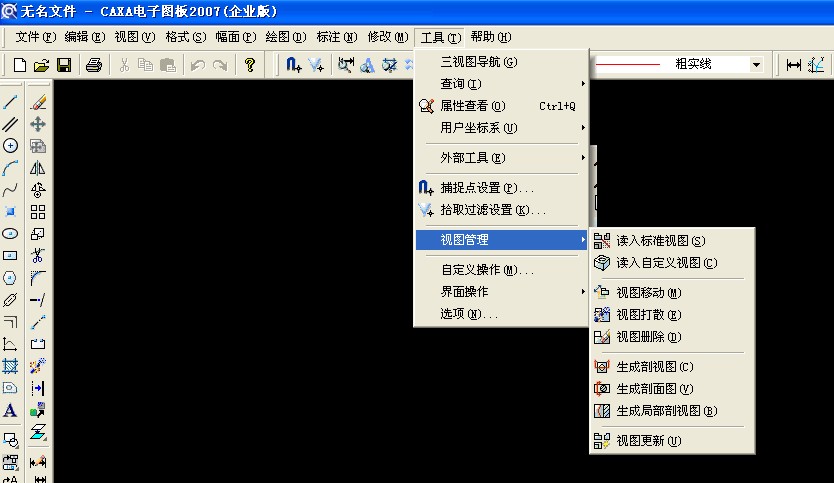Click the Open file folder icon
The height and width of the screenshot is (483, 834).
click(41, 65)
